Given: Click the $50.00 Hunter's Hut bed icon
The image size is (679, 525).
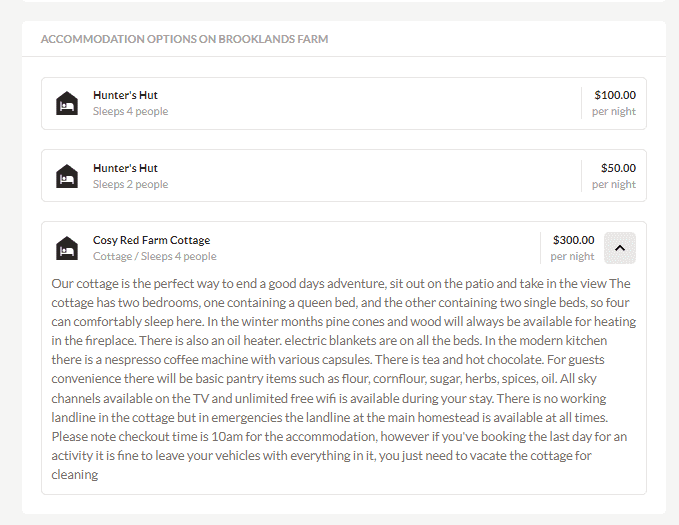Looking at the screenshot, I should coord(67,176).
